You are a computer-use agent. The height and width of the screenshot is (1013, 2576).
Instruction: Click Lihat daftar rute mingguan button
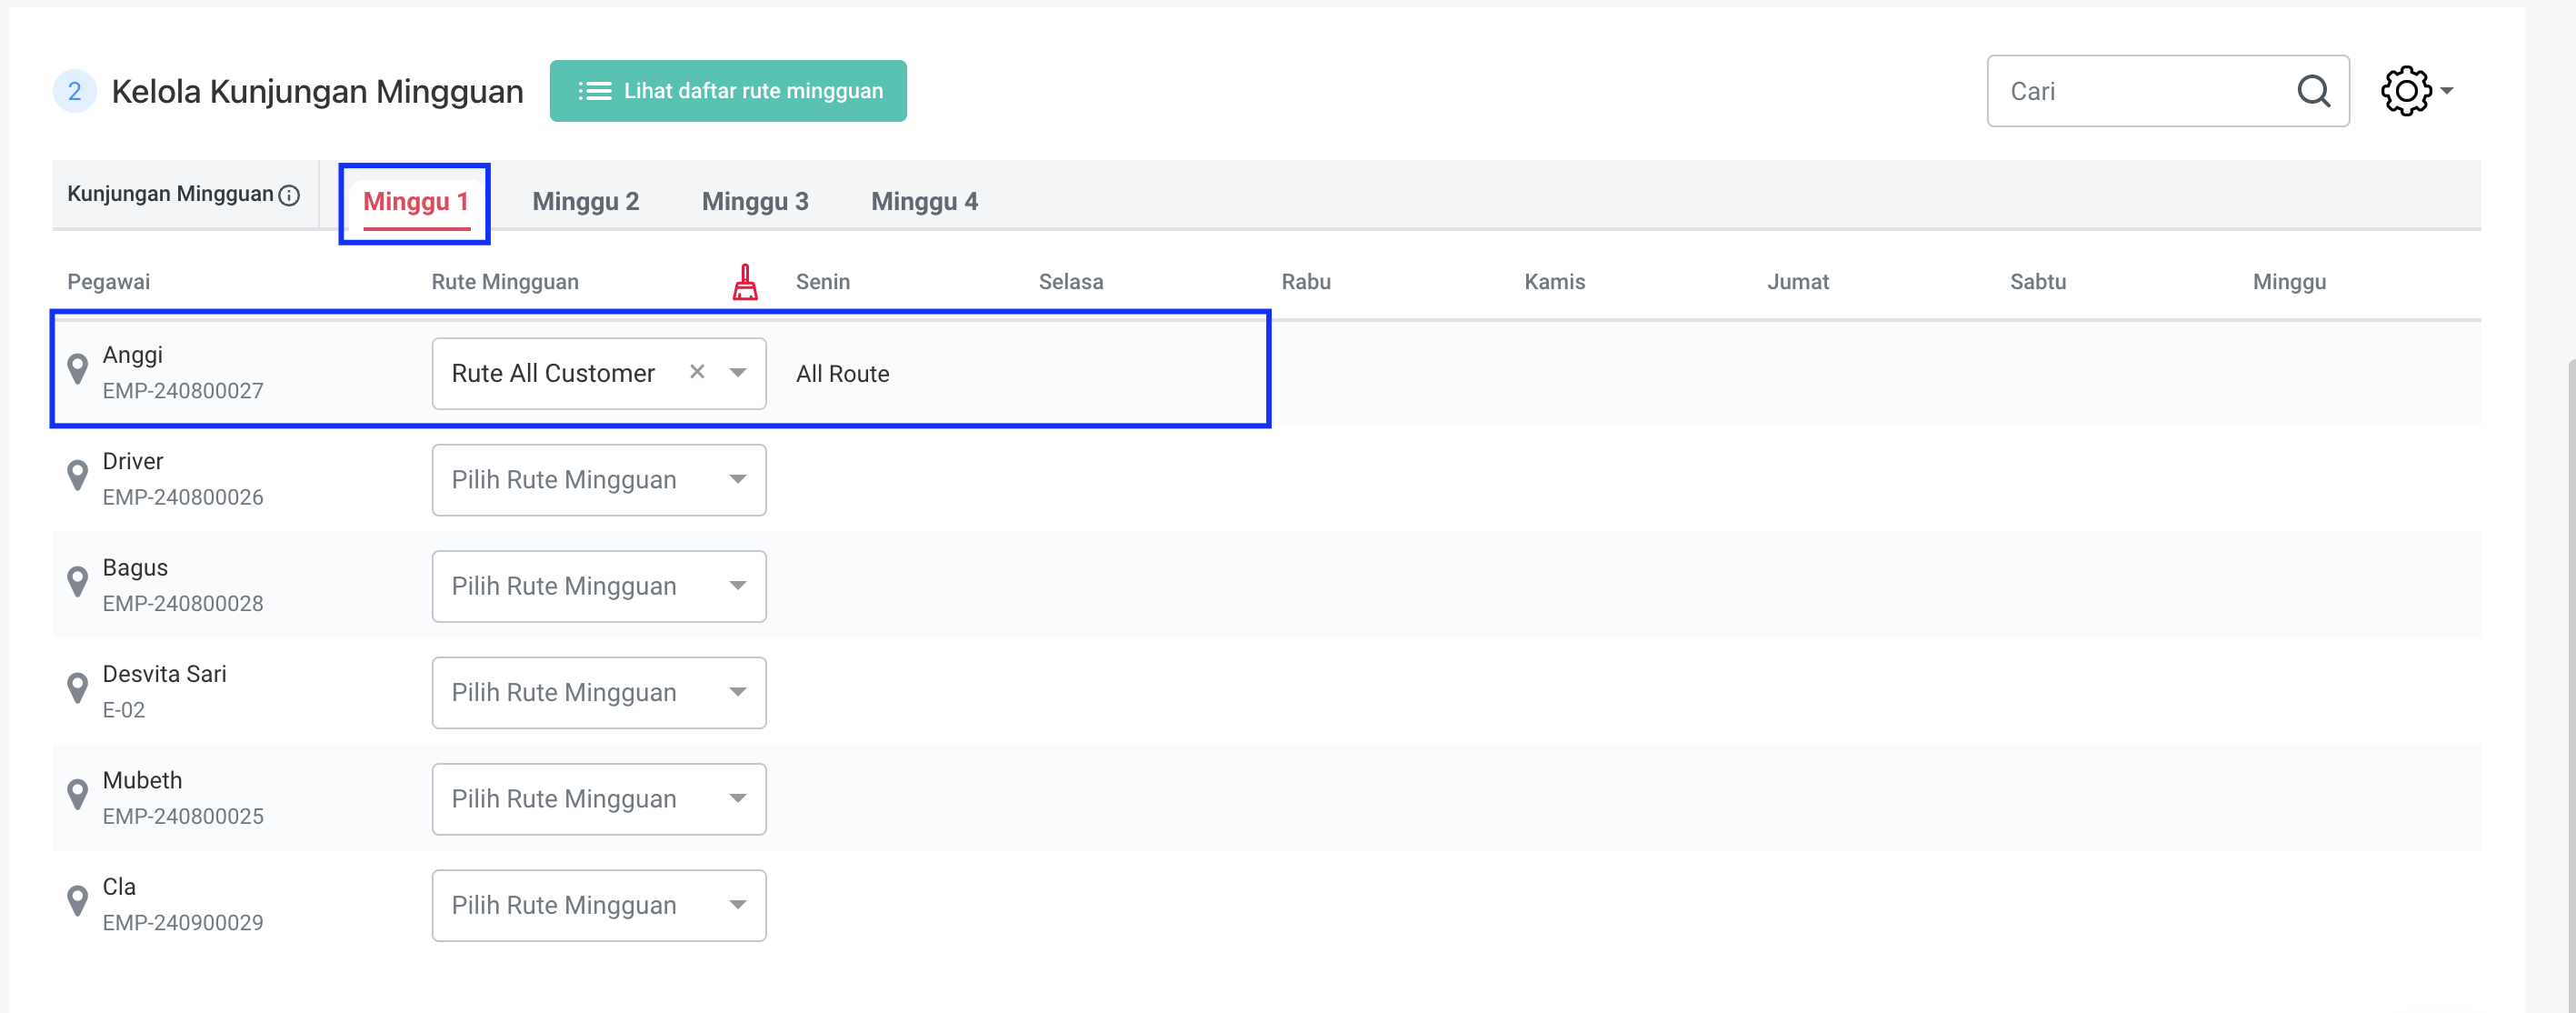[727, 91]
